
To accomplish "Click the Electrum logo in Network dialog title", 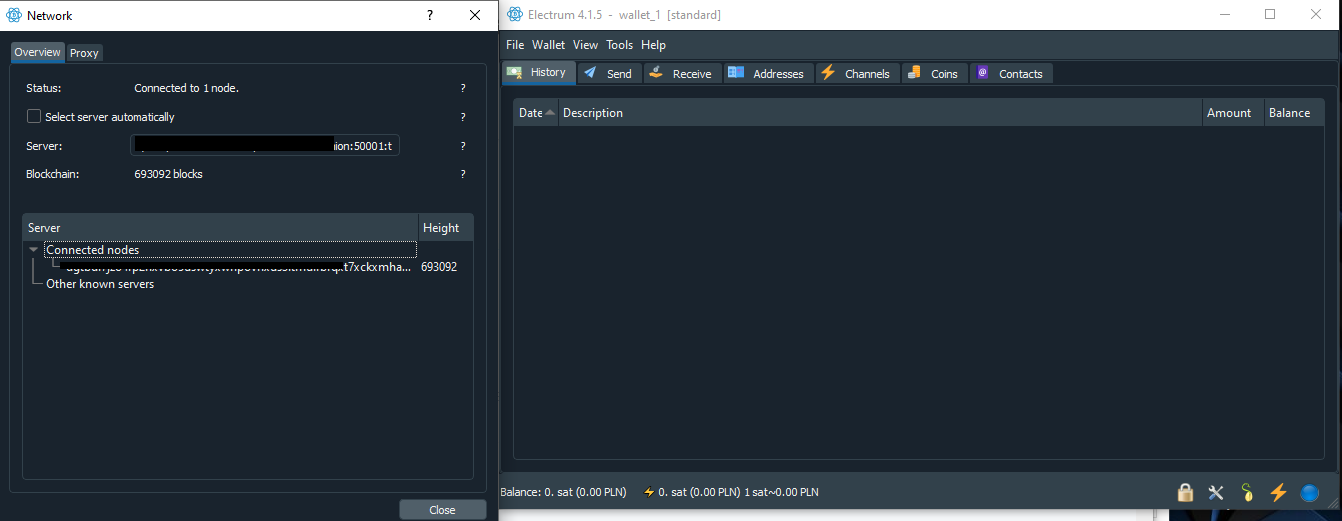I will pyautogui.click(x=14, y=15).
